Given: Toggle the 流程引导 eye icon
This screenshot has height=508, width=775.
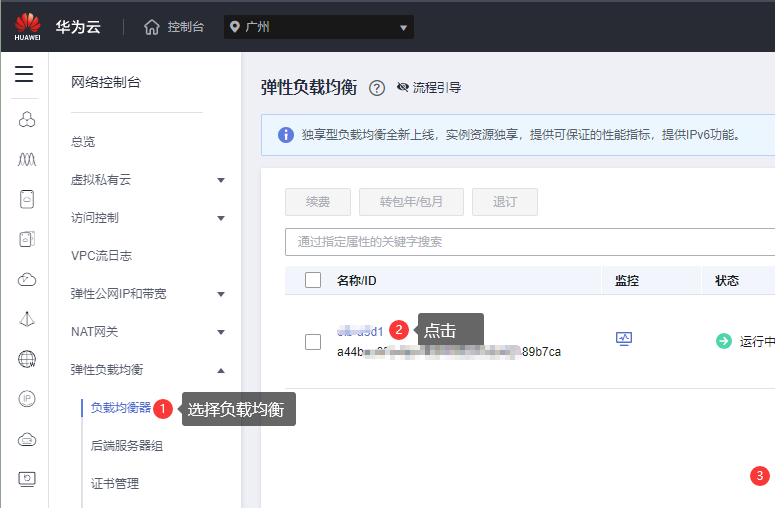Looking at the screenshot, I should (x=403, y=88).
